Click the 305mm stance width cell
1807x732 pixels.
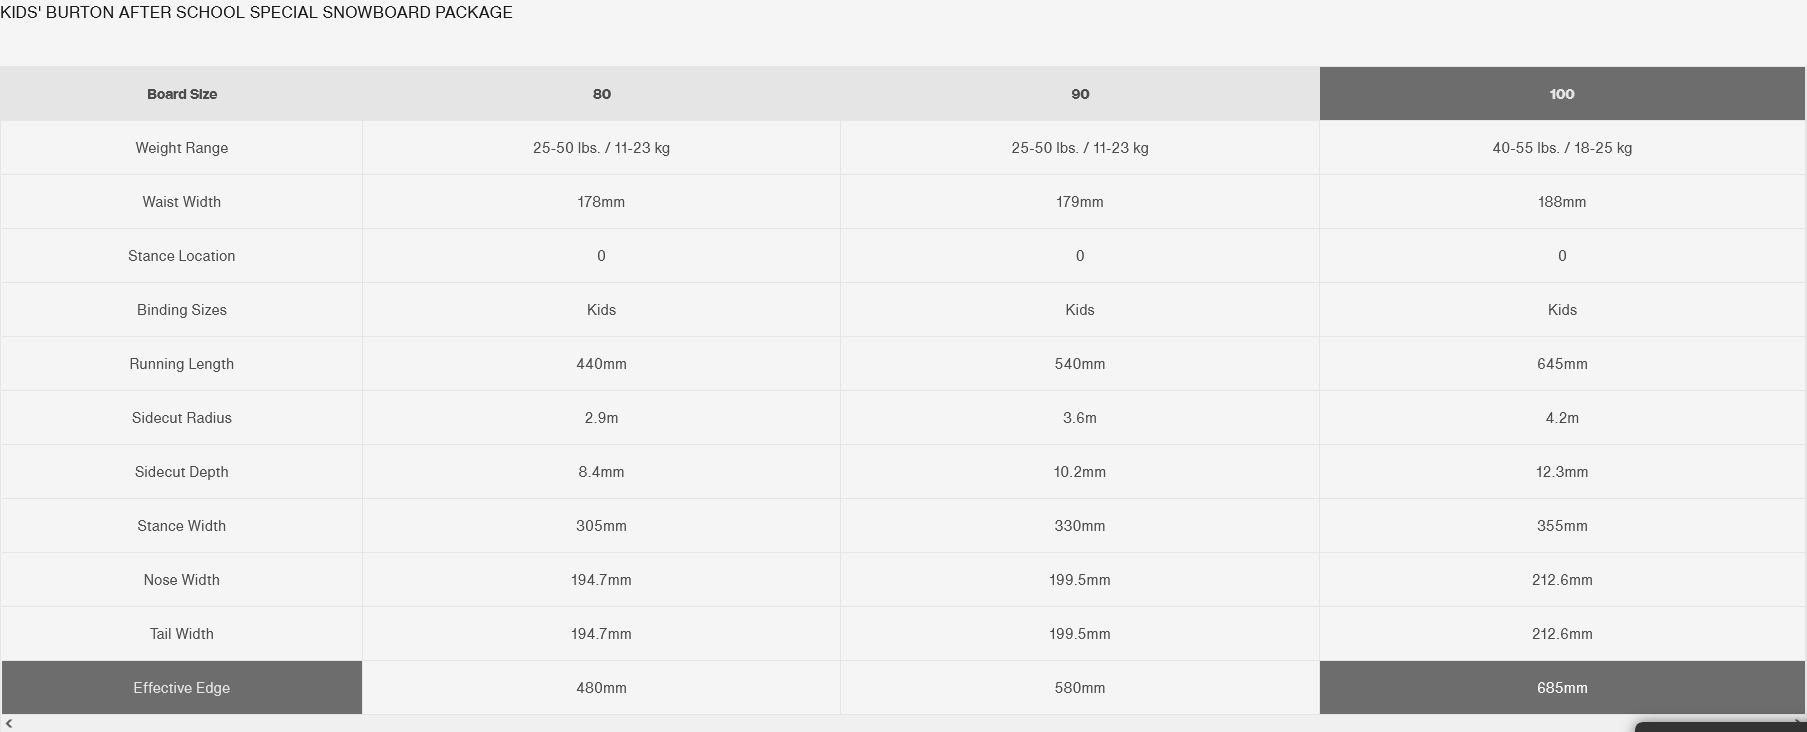click(x=601, y=526)
